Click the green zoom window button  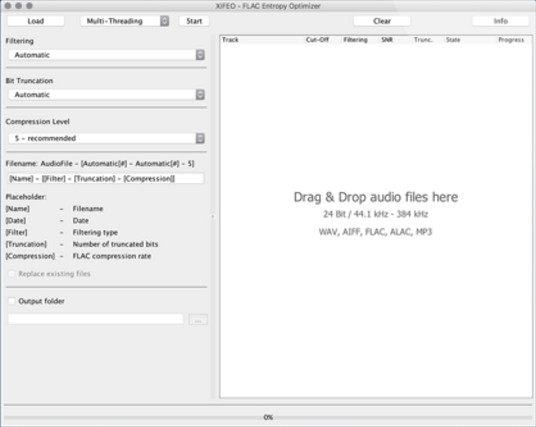tap(29, 5)
